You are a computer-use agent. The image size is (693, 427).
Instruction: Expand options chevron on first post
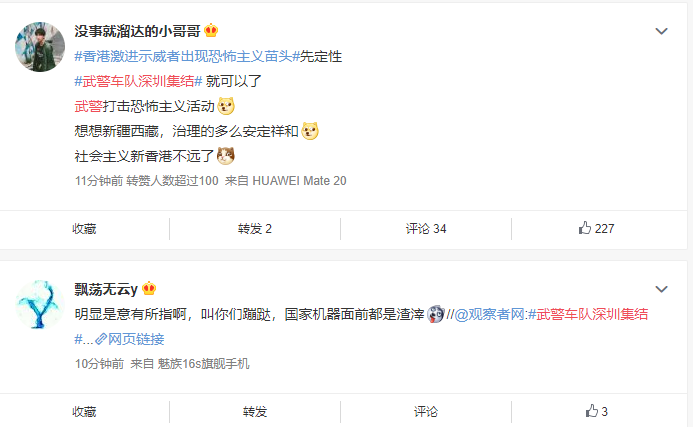661,31
